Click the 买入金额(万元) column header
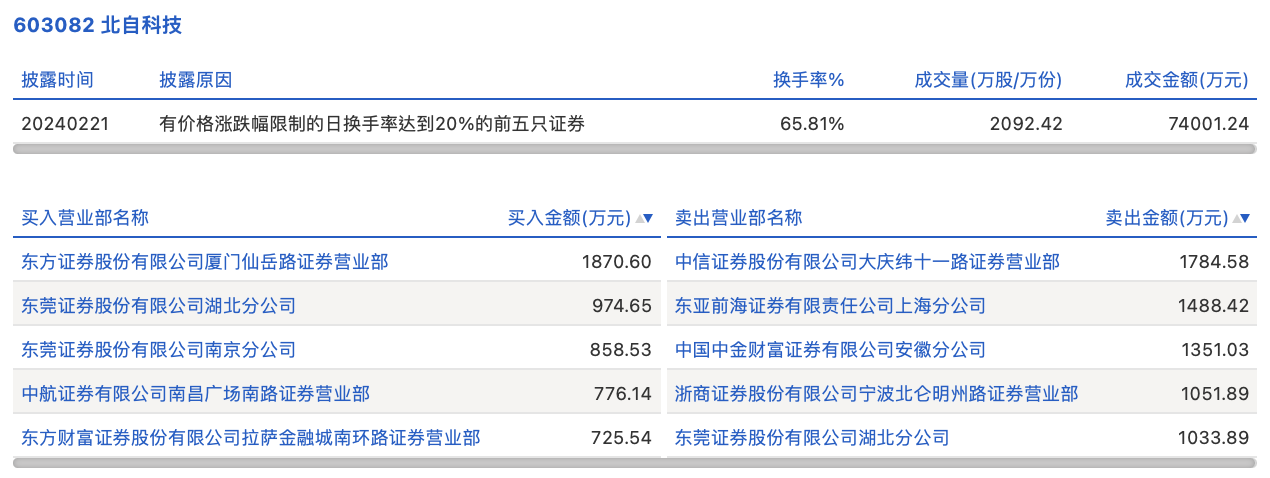Screen dimensions: 1270x478 coord(569,218)
